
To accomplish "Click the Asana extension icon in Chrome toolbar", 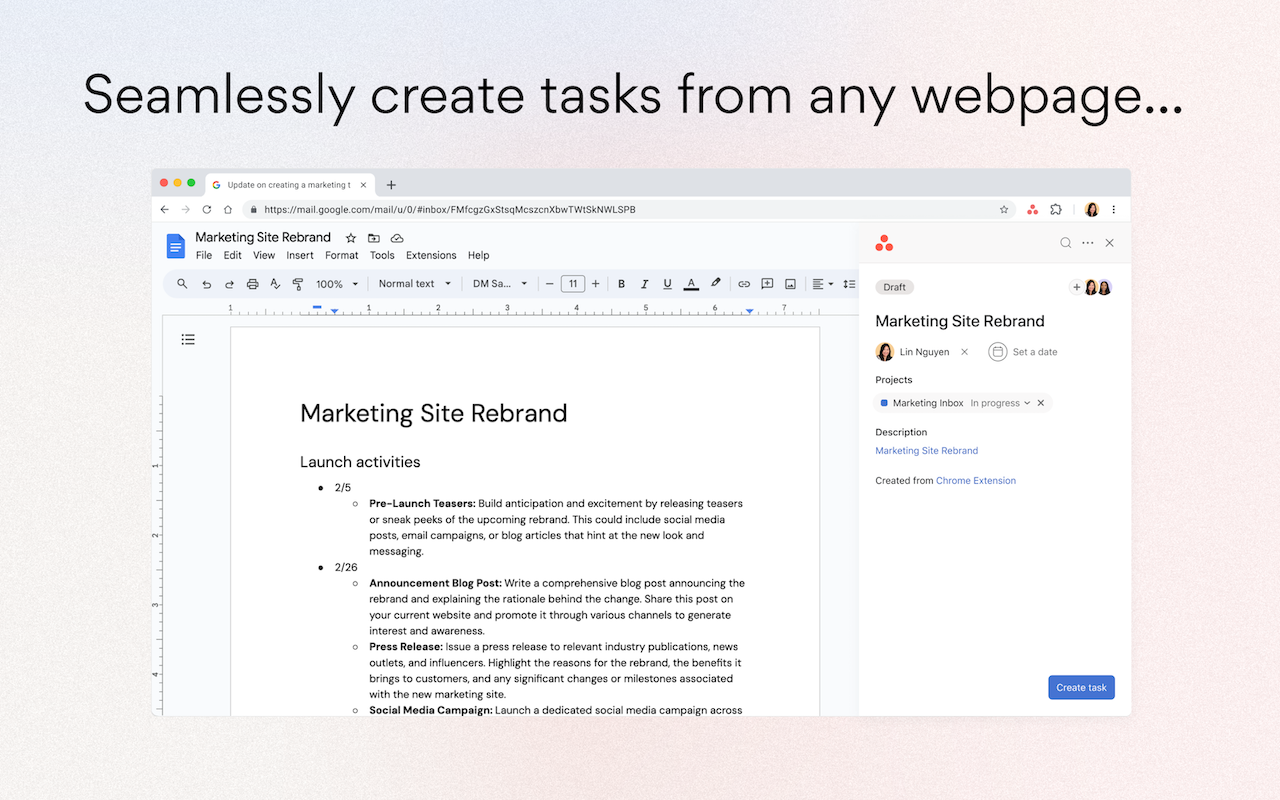I will click(x=1032, y=210).
